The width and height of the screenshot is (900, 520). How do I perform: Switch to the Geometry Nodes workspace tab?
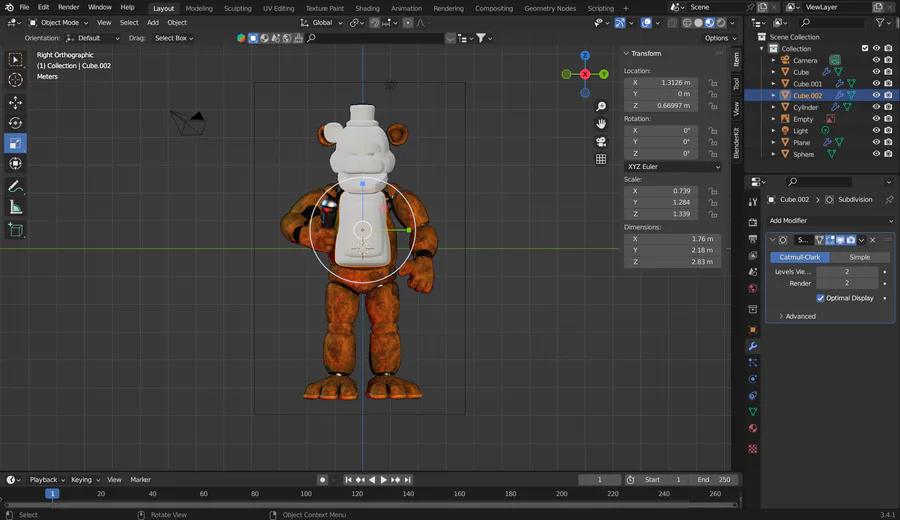click(550, 8)
